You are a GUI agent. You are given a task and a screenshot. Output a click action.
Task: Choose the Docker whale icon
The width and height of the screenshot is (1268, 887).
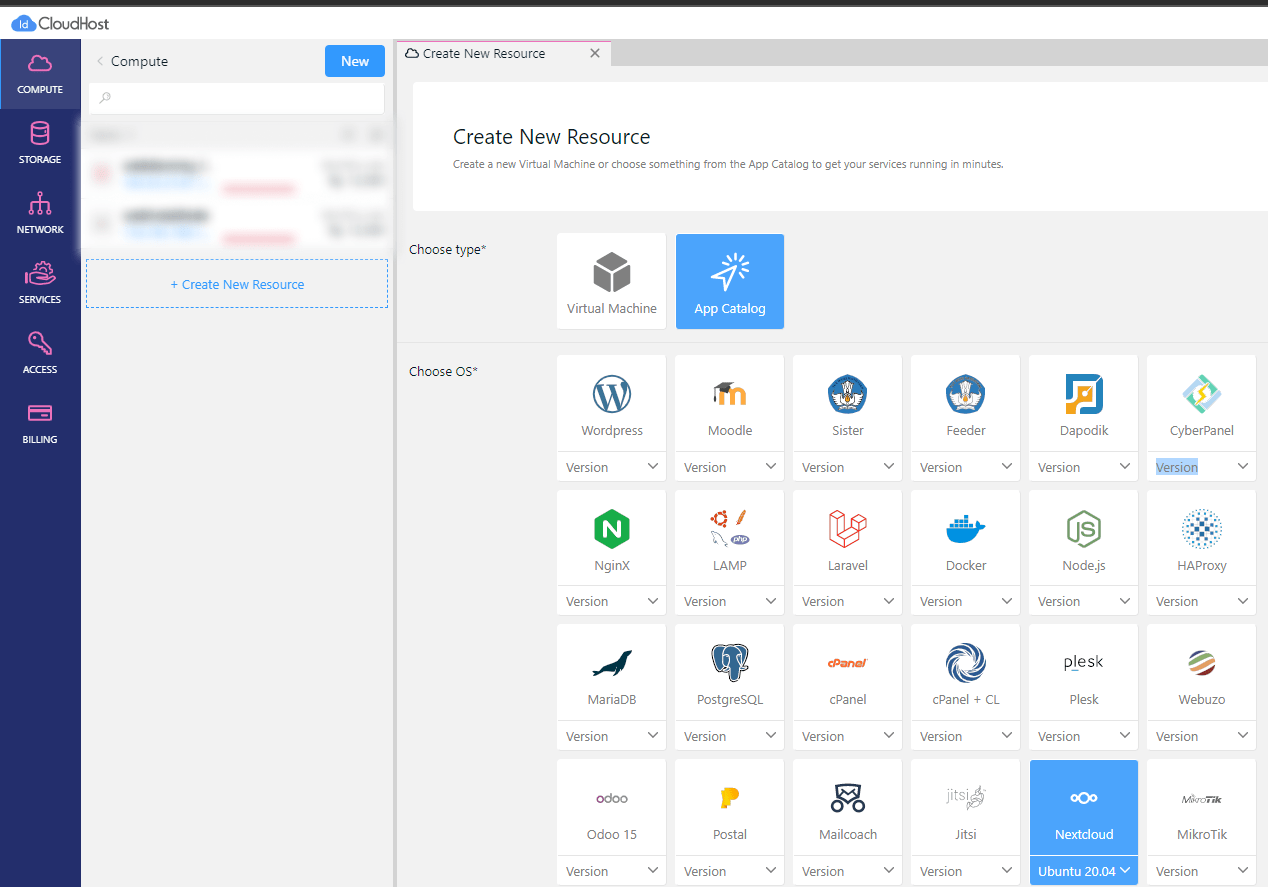[965, 529]
